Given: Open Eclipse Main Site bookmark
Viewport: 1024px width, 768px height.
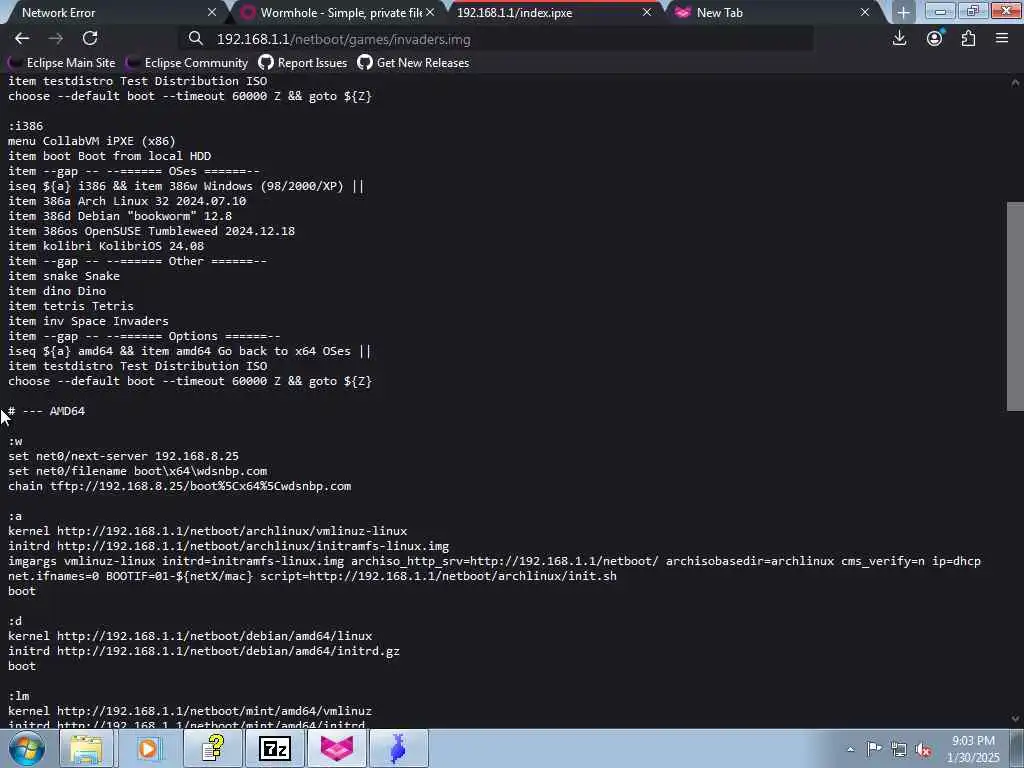Looking at the screenshot, I should tap(61, 63).
